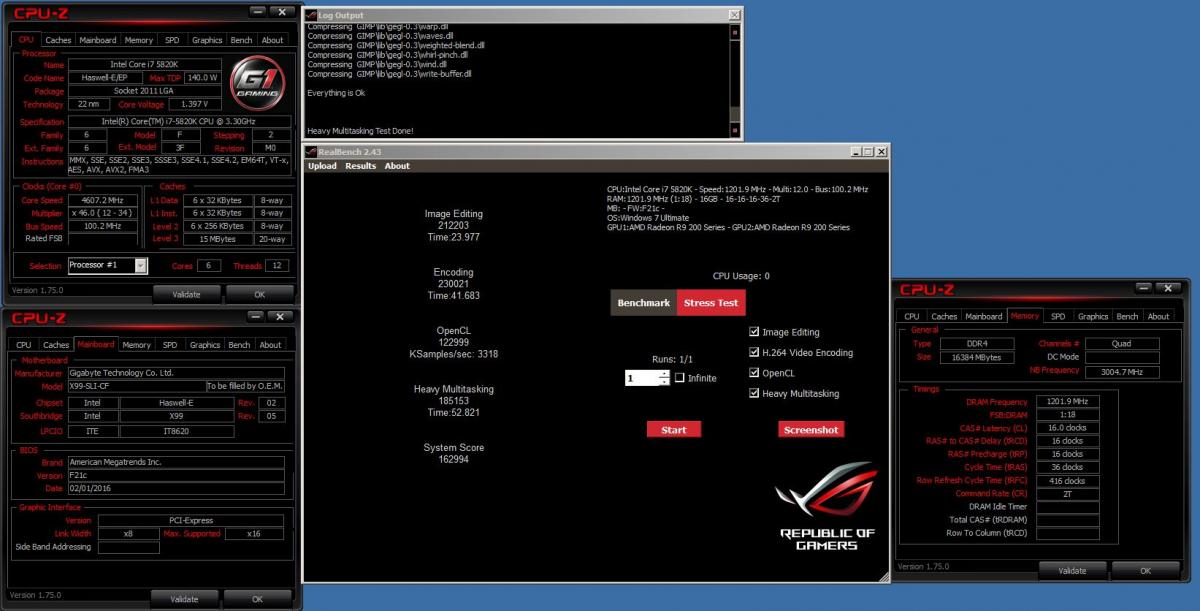The image size is (1200, 611).
Task: Open Graphics tab in the CPU-Z processor window
Action: click(207, 40)
